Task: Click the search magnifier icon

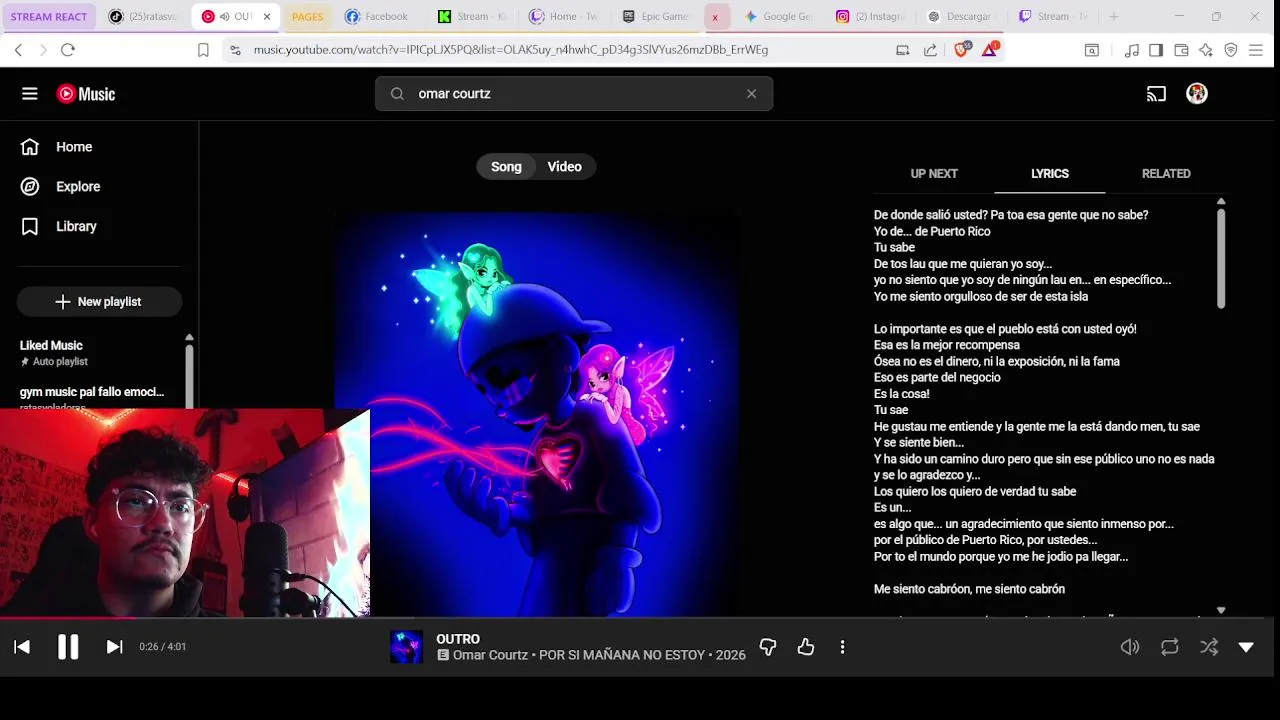Action: [397, 94]
